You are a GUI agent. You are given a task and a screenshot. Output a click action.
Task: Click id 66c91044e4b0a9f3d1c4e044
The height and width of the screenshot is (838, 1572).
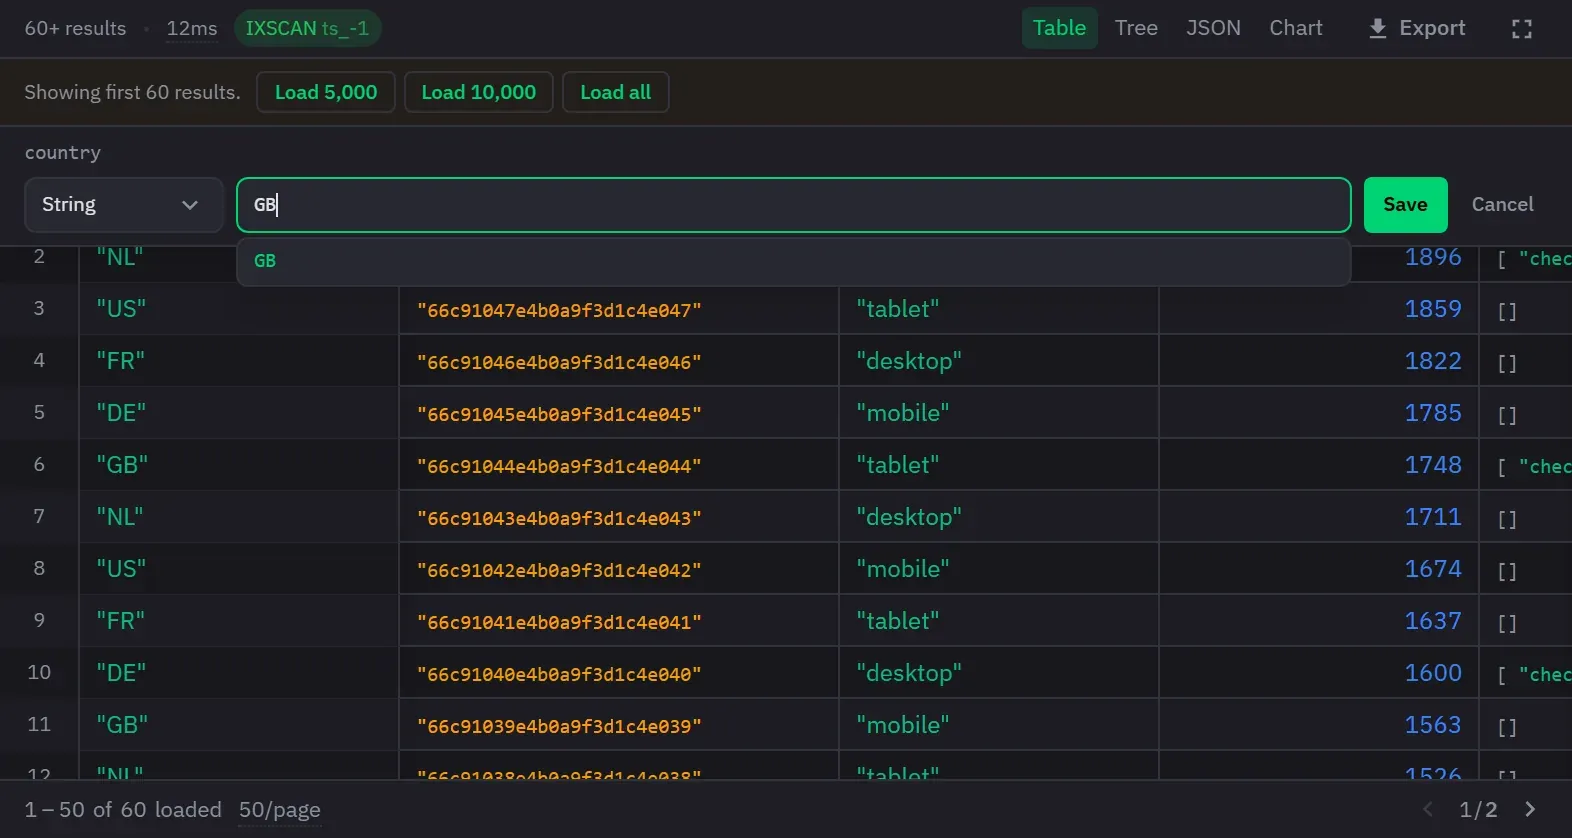(559, 466)
